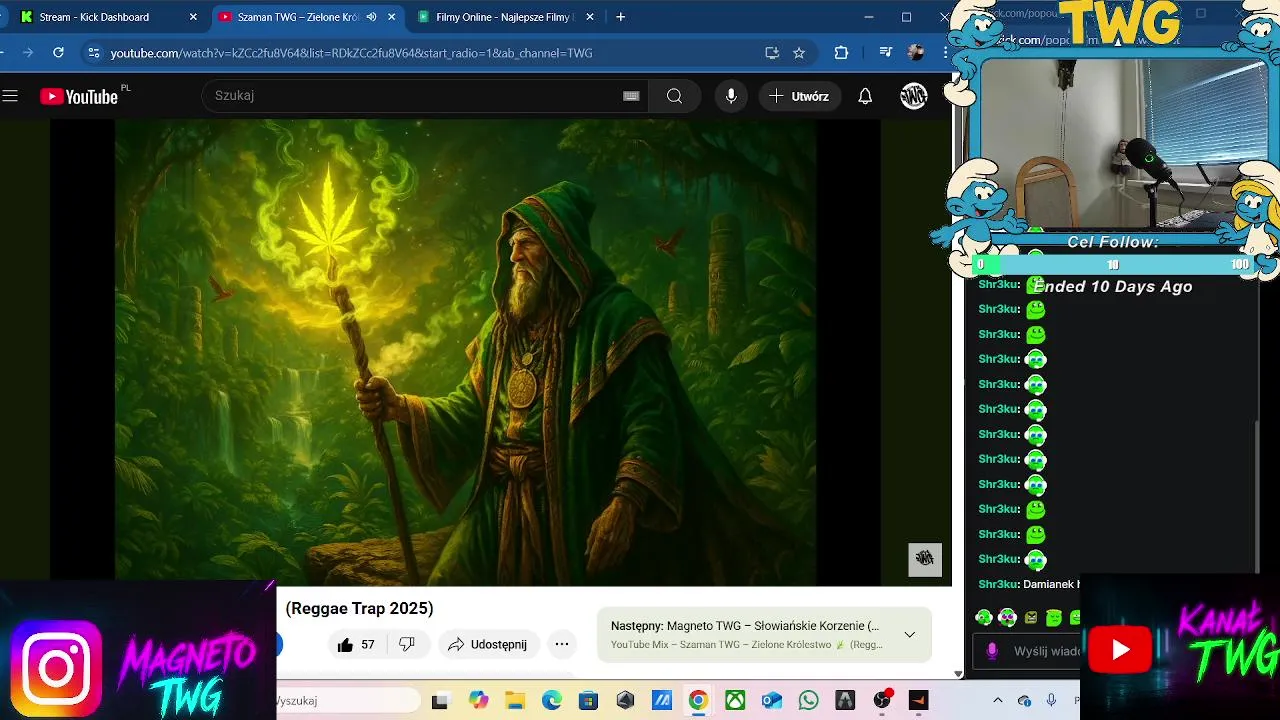1280x720 pixels.
Task: Open Microsoft Edge from the taskbar
Action: tap(552, 701)
